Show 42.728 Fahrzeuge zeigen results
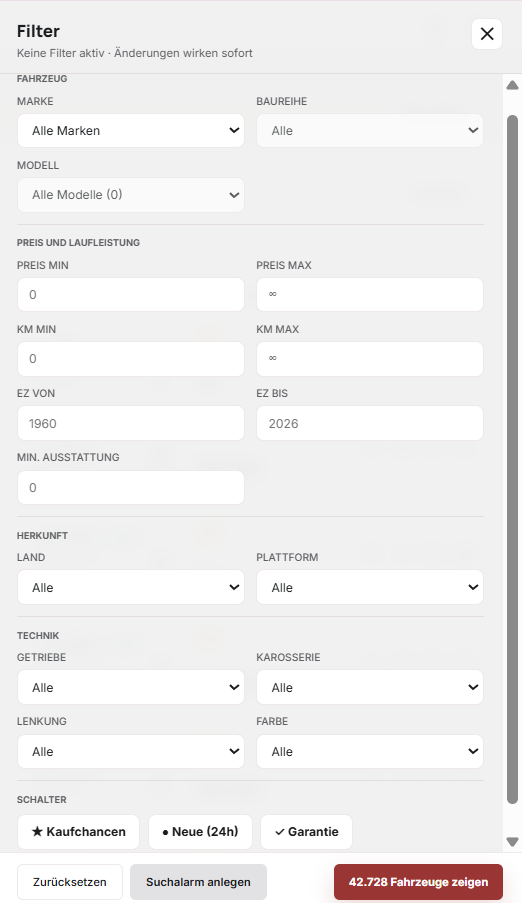The width and height of the screenshot is (522, 903). 418,882
